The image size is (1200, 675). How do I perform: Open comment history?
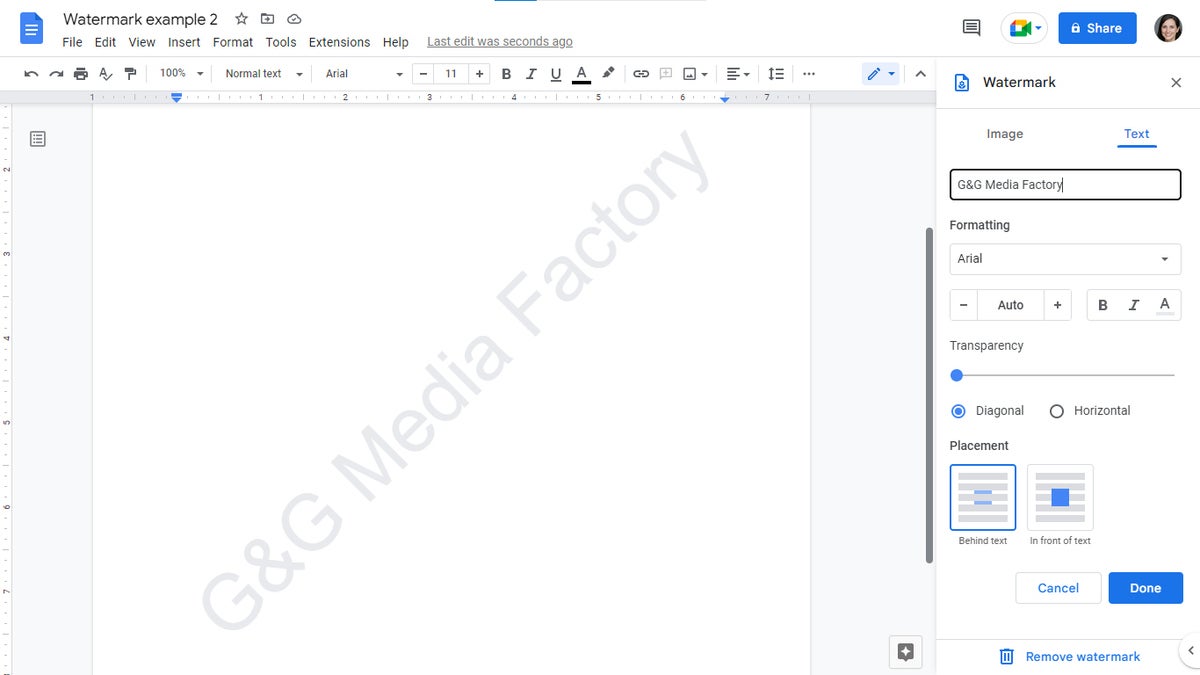point(971,28)
